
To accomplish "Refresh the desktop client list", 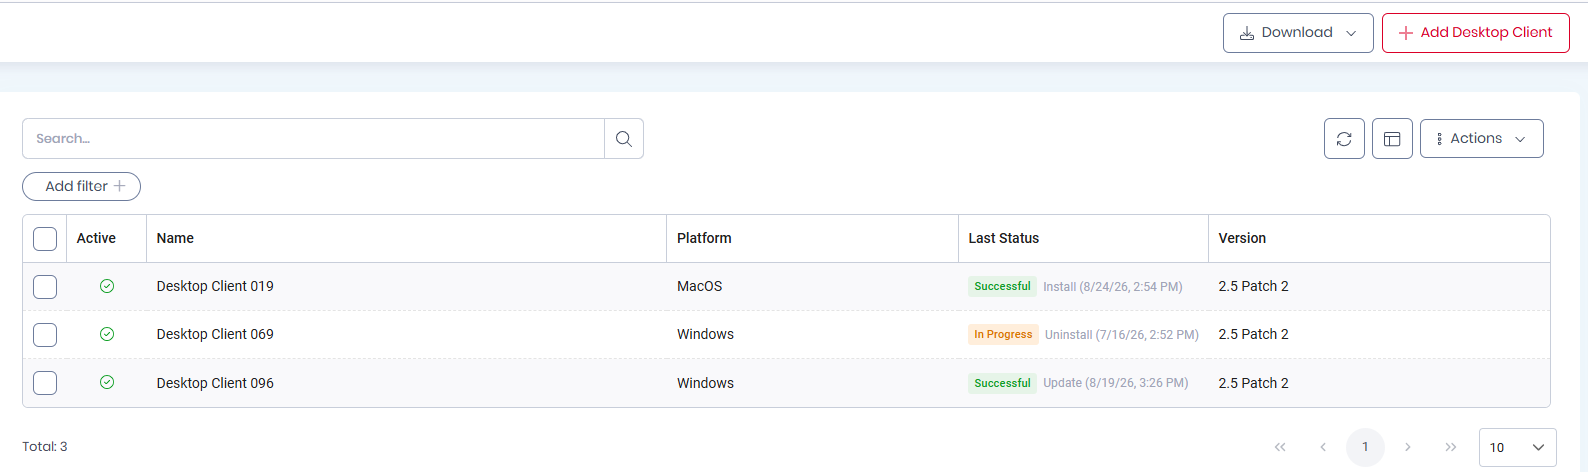I will pyautogui.click(x=1344, y=139).
